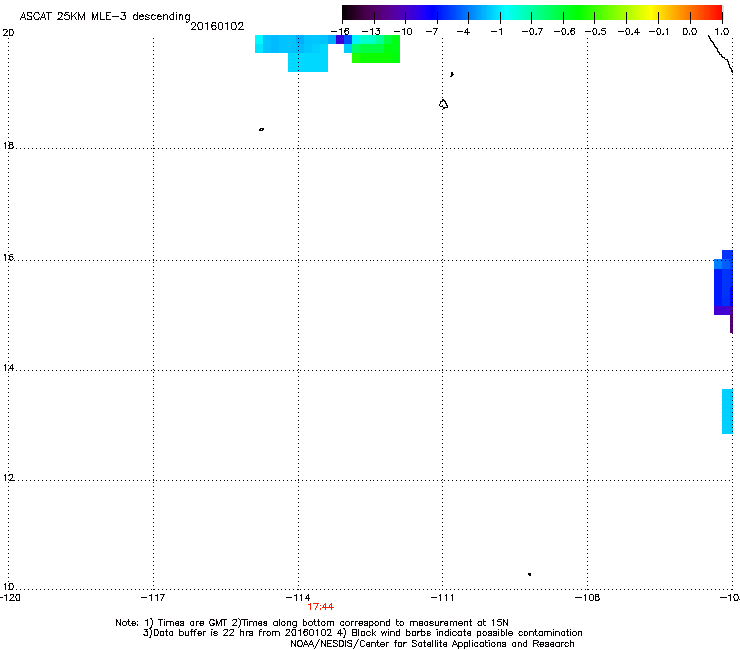Click the 18 latitude axis label

coord(8,145)
